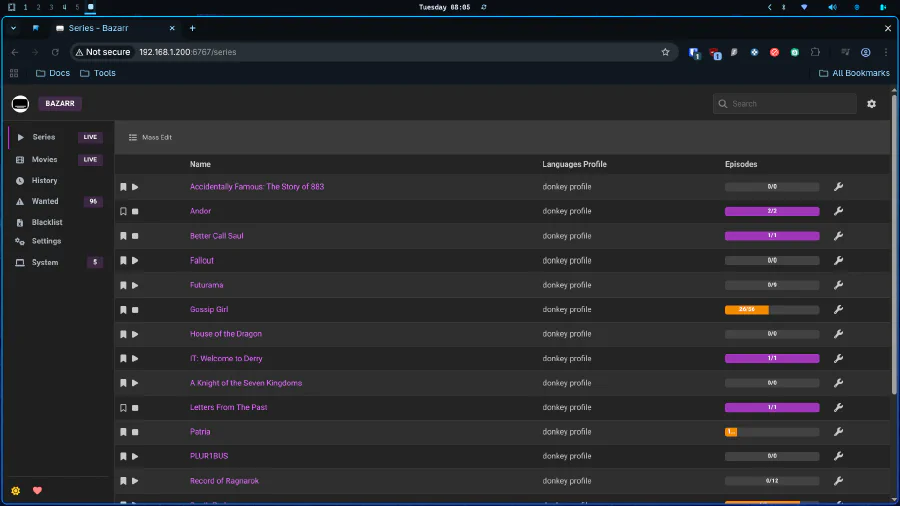Expand the System section in the sidebar

[x=45, y=262]
